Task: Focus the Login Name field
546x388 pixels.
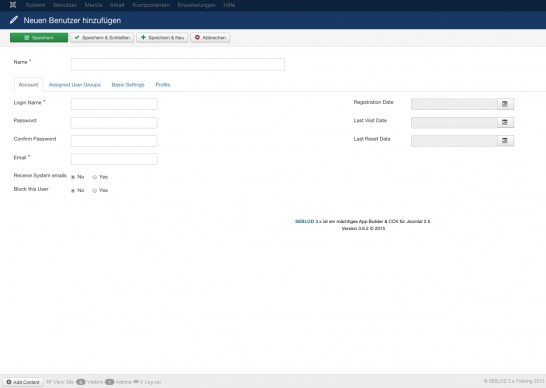Action: coord(114,104)
